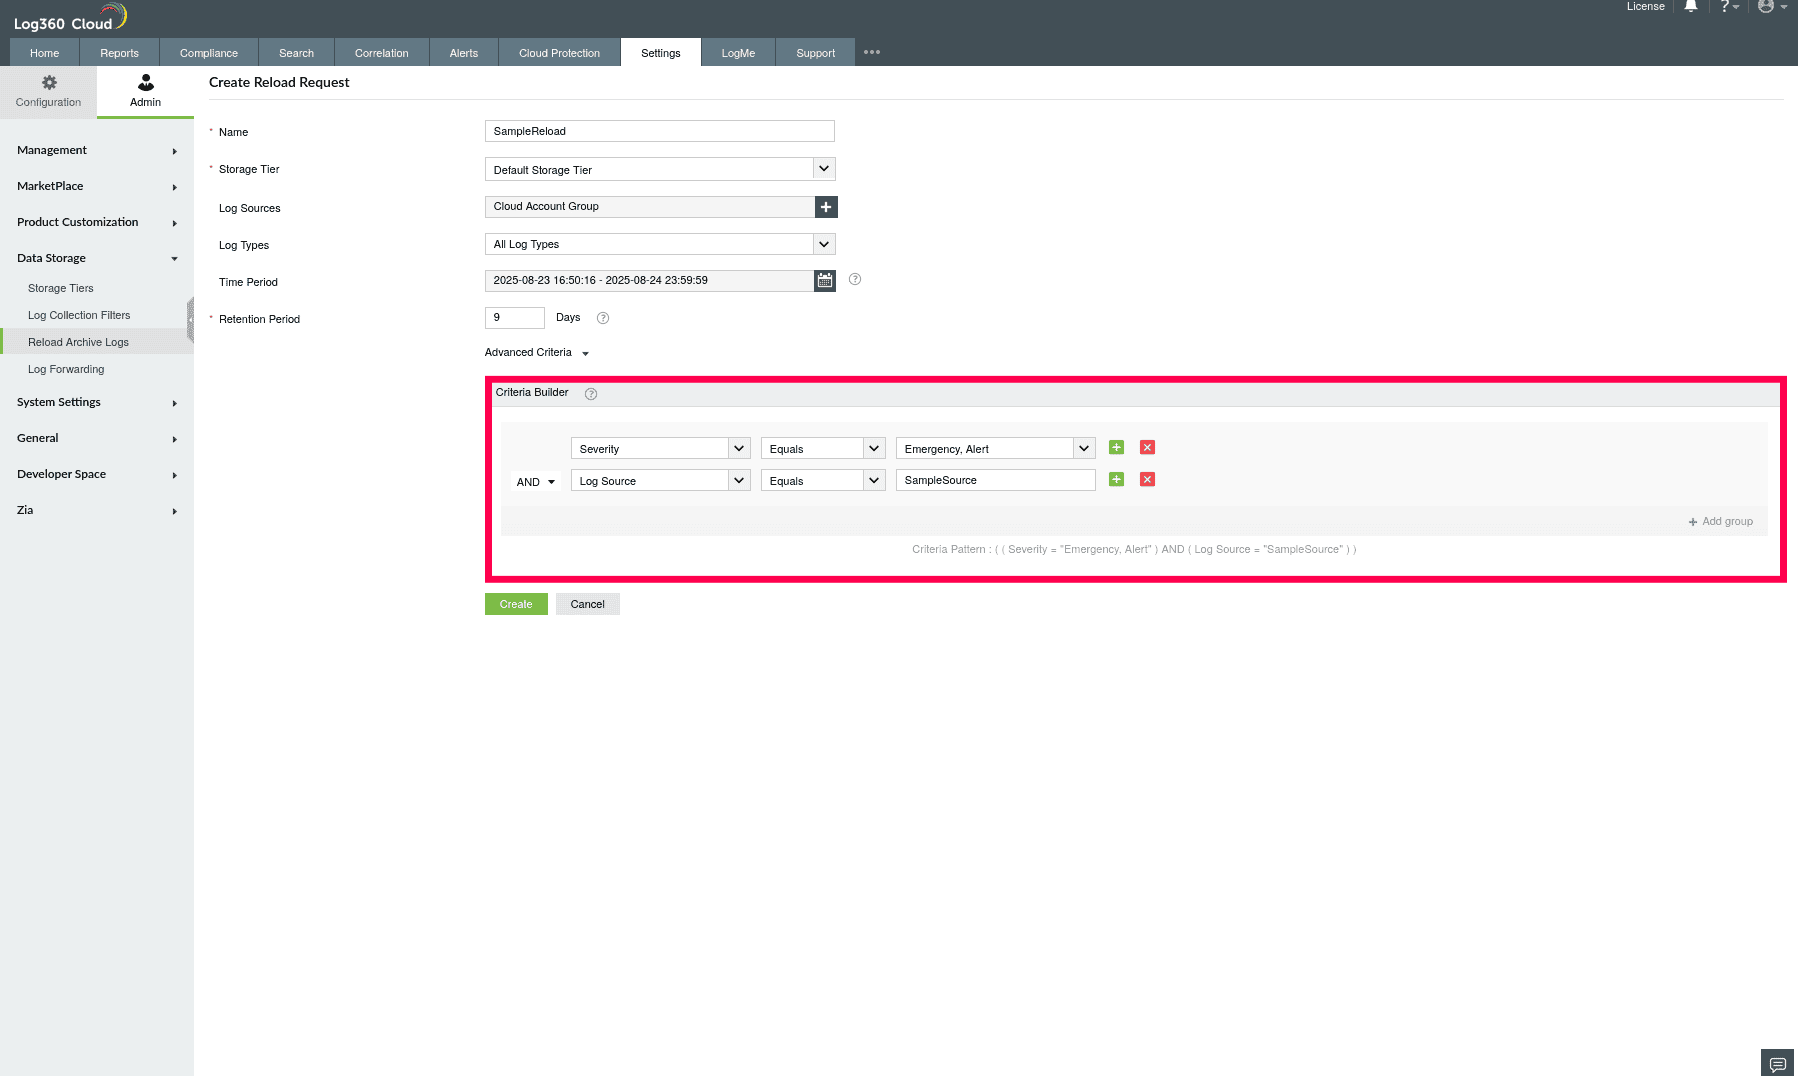Expand the MarketPlace menu
Viewport: 1798px width, 1076px height.
(97, 186)
